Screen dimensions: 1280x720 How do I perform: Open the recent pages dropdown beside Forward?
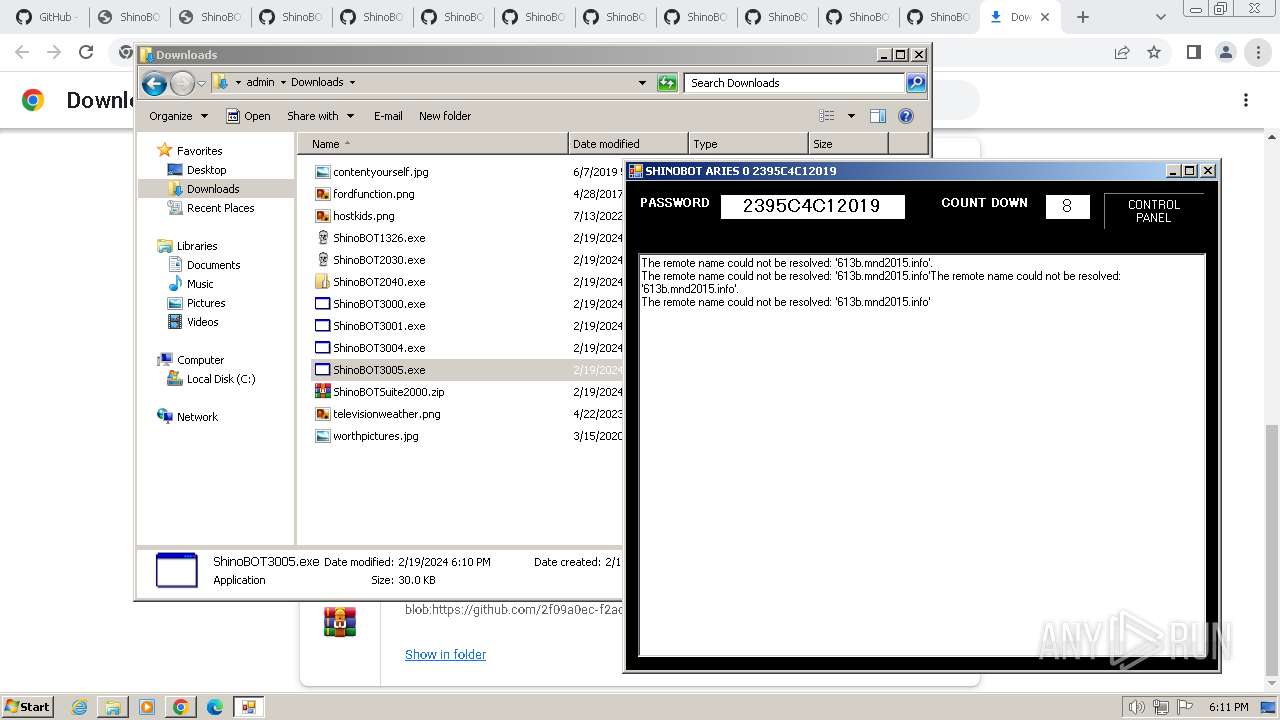[201, 83]
